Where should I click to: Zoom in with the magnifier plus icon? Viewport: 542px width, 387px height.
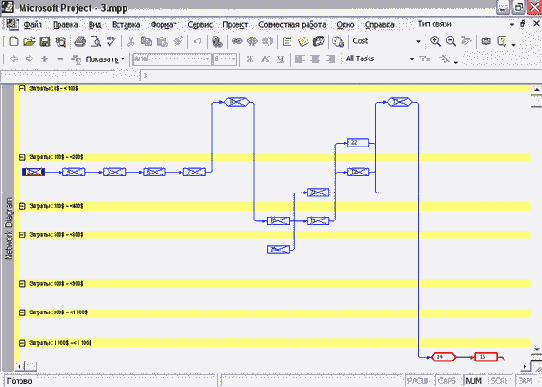pos(435,41)
